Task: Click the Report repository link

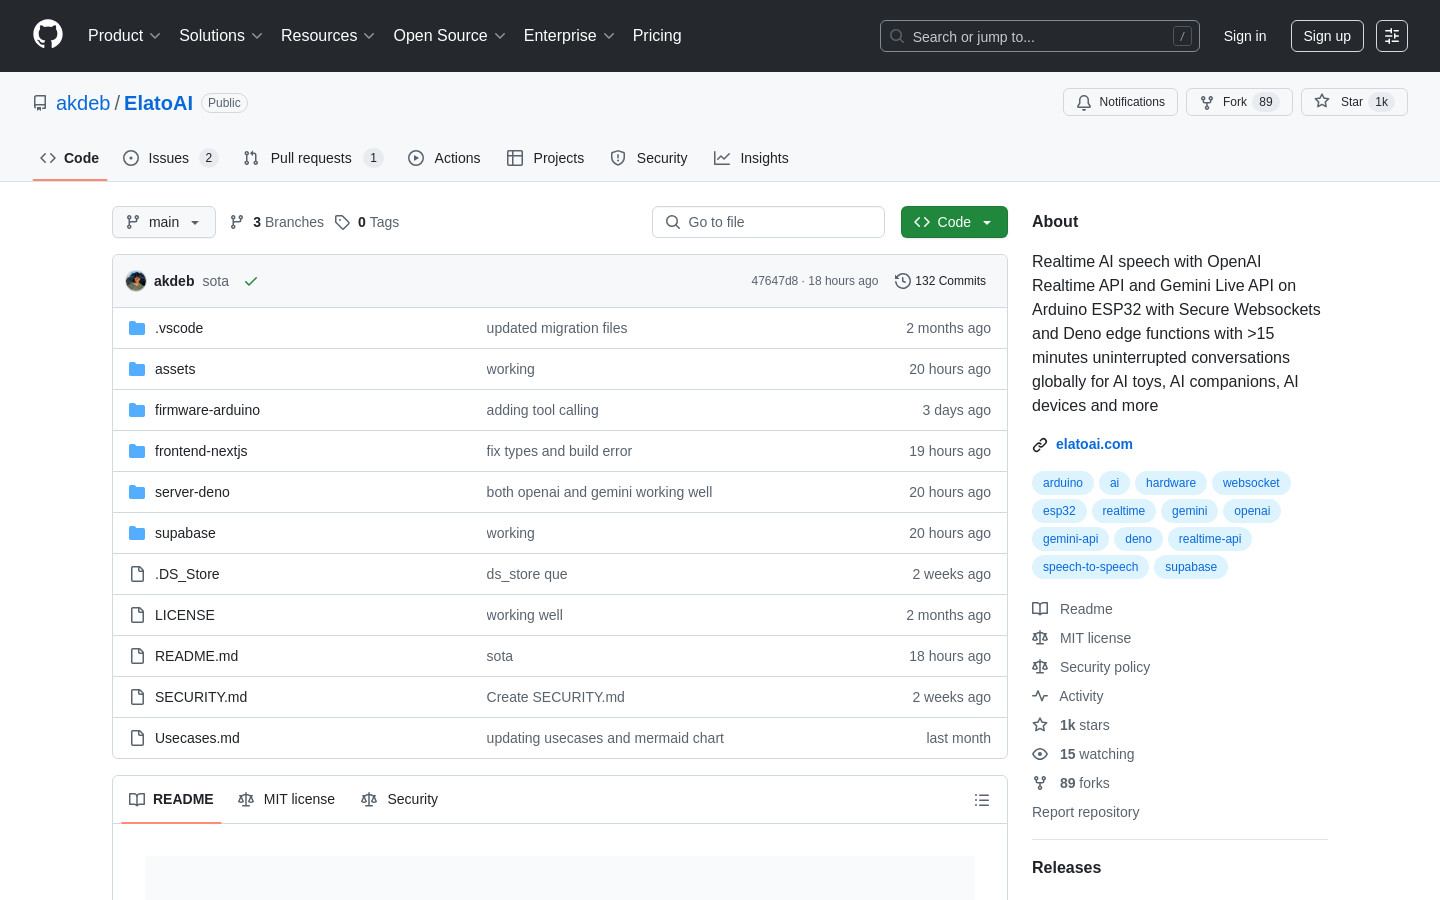Action: [x=1085, y=812]
